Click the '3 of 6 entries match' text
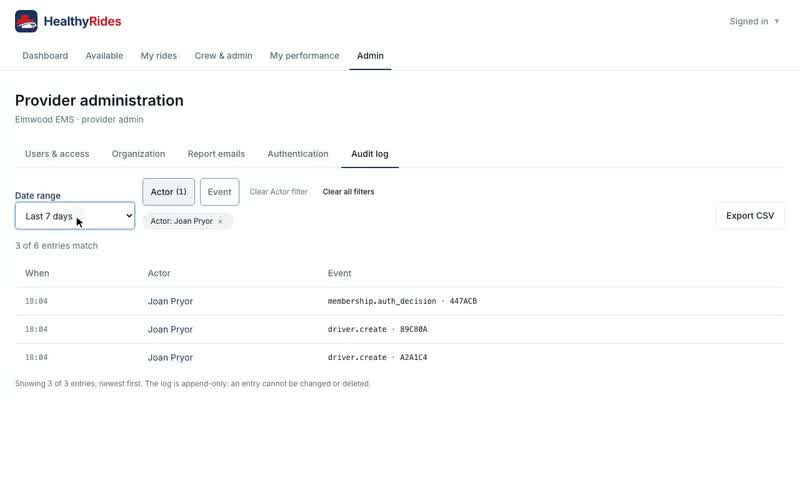The height and width of the screenshot is (500, 800). coord(57,245)
